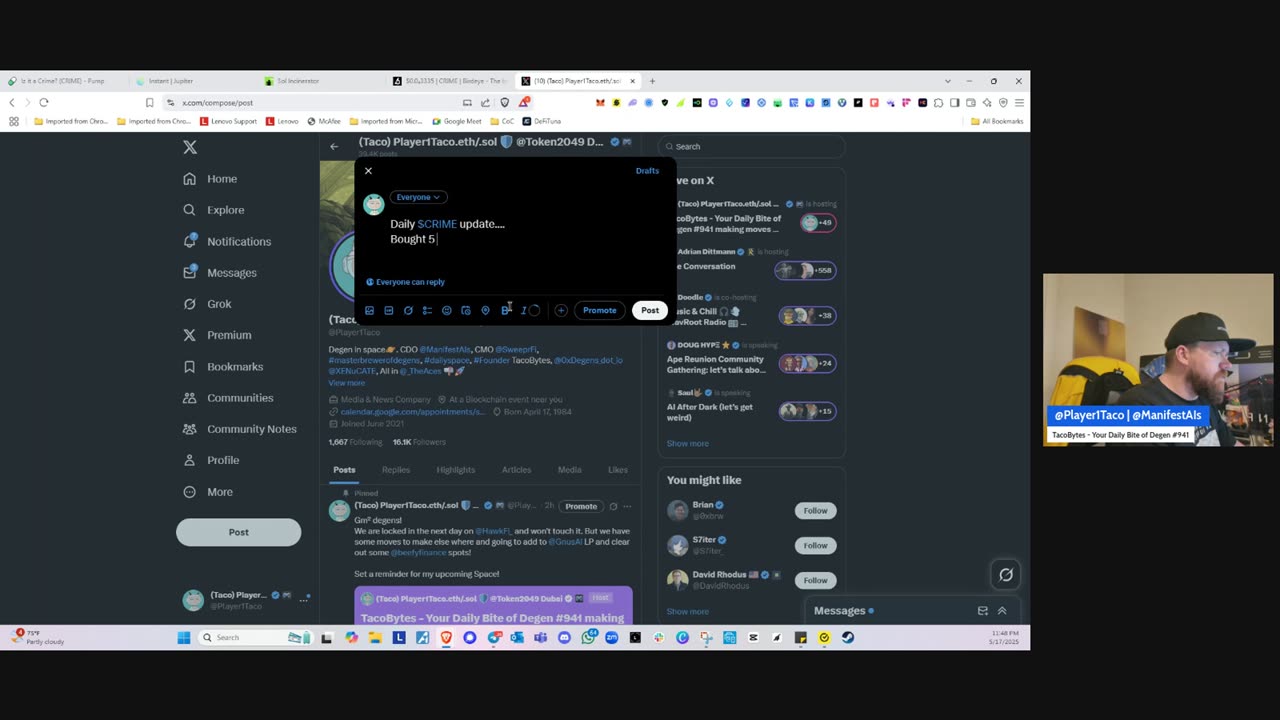The width and height of the screenshot is (1280, 720).
Task: Open the Everyone audience dropdown
Action: tap(418, 197)
